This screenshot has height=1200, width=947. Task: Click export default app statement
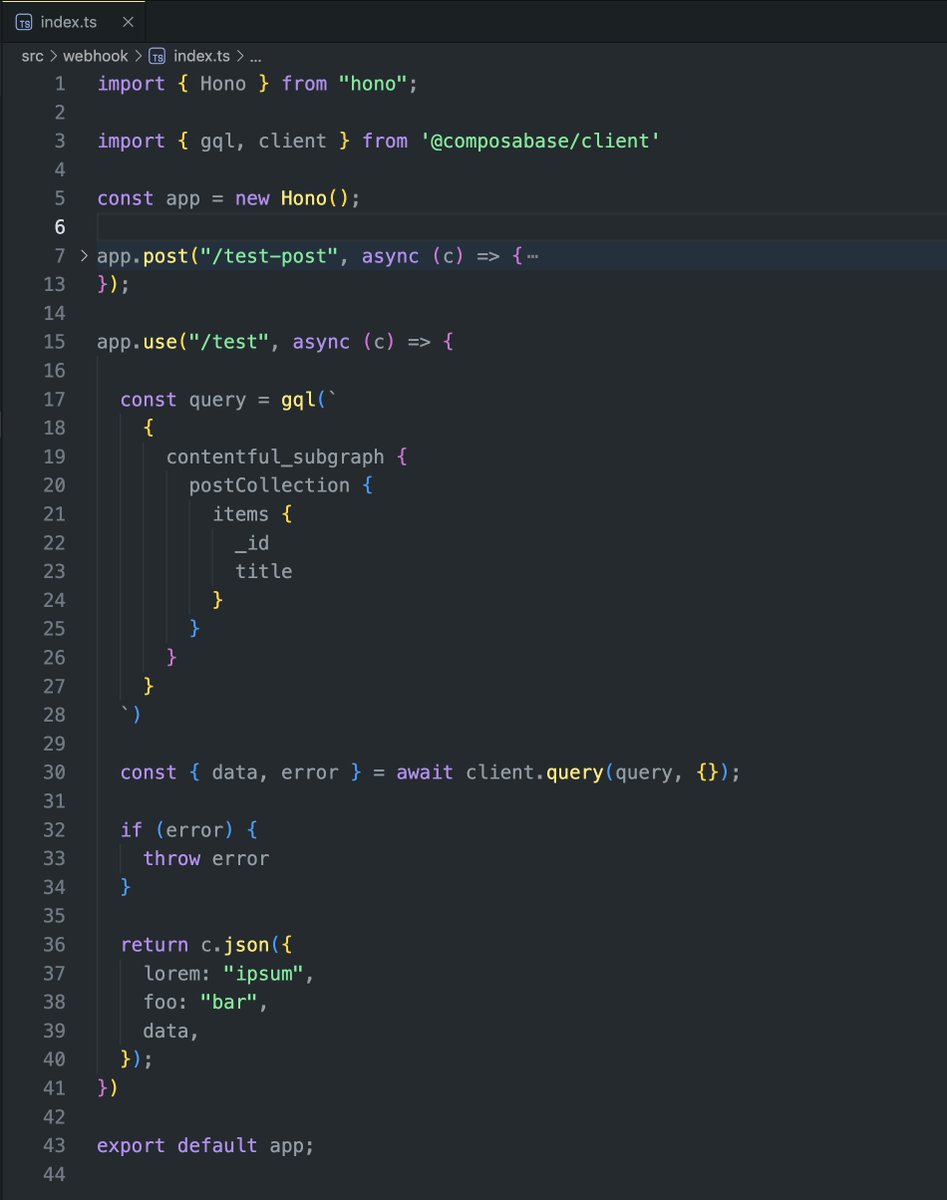point(205,1145)
